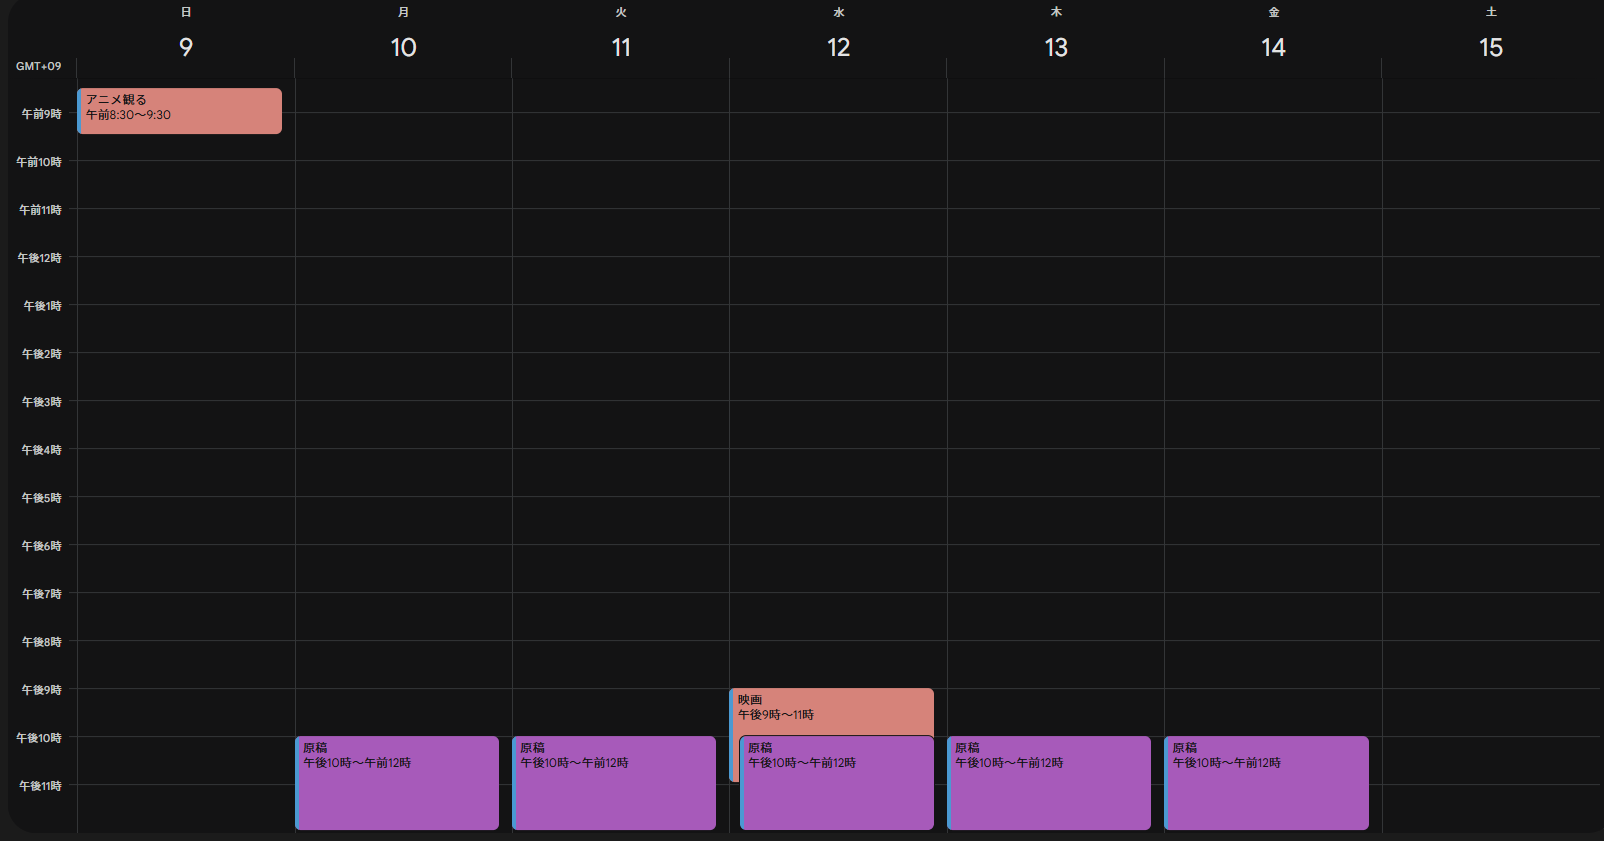
Task: Click the empty 午前10時 slot on Friday 14
Action: point(1273,185)
